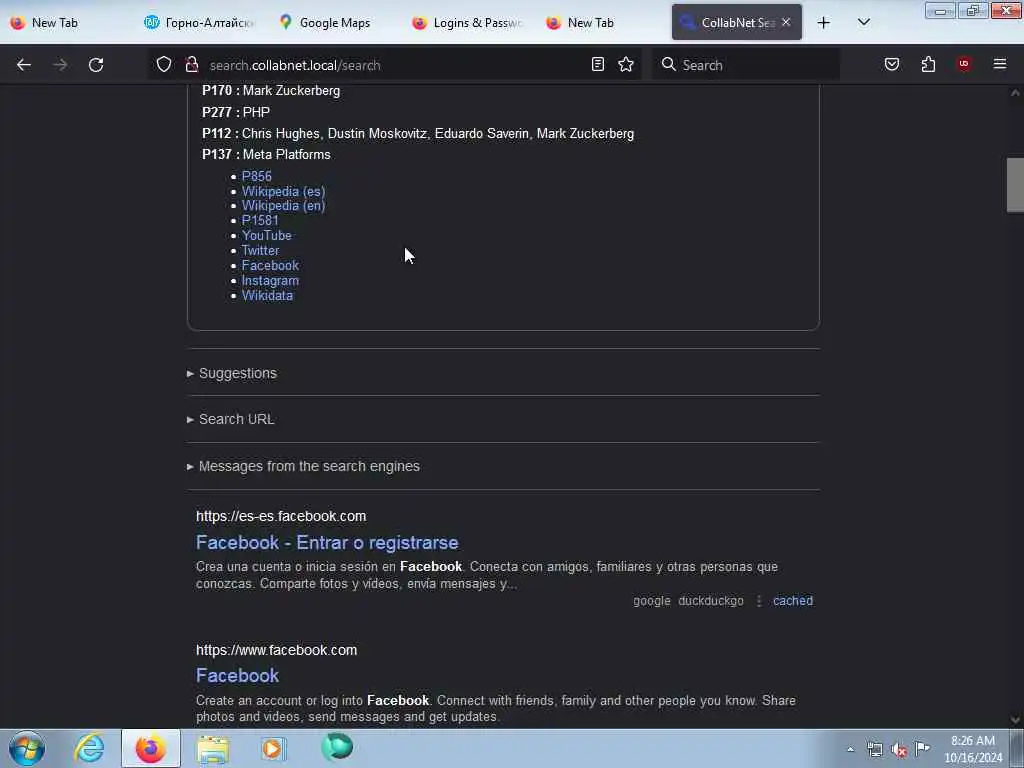Open tracking protection shield icon

[x=164, y=64]
